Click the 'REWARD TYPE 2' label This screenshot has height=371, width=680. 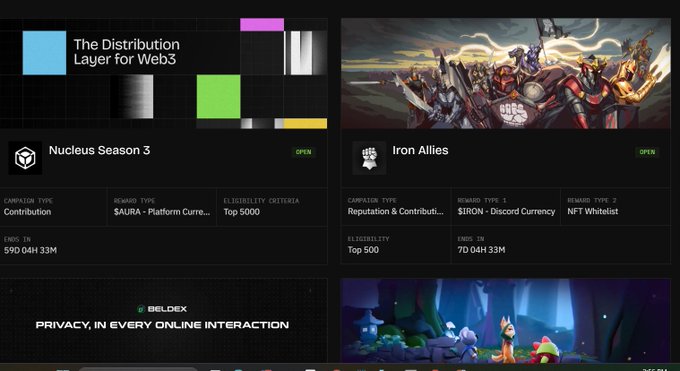pyautogui.click(x=592, y=200)
